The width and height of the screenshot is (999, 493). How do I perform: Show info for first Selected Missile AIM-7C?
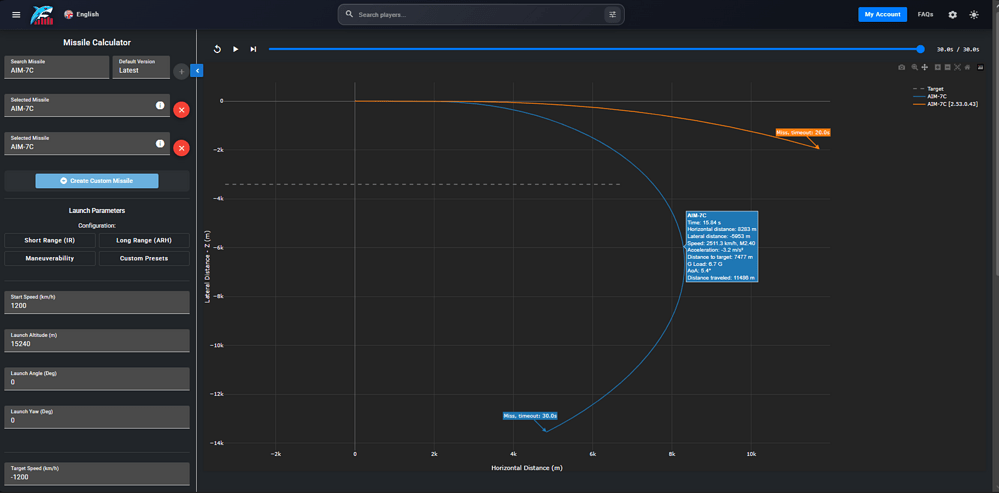coord(160,105)
